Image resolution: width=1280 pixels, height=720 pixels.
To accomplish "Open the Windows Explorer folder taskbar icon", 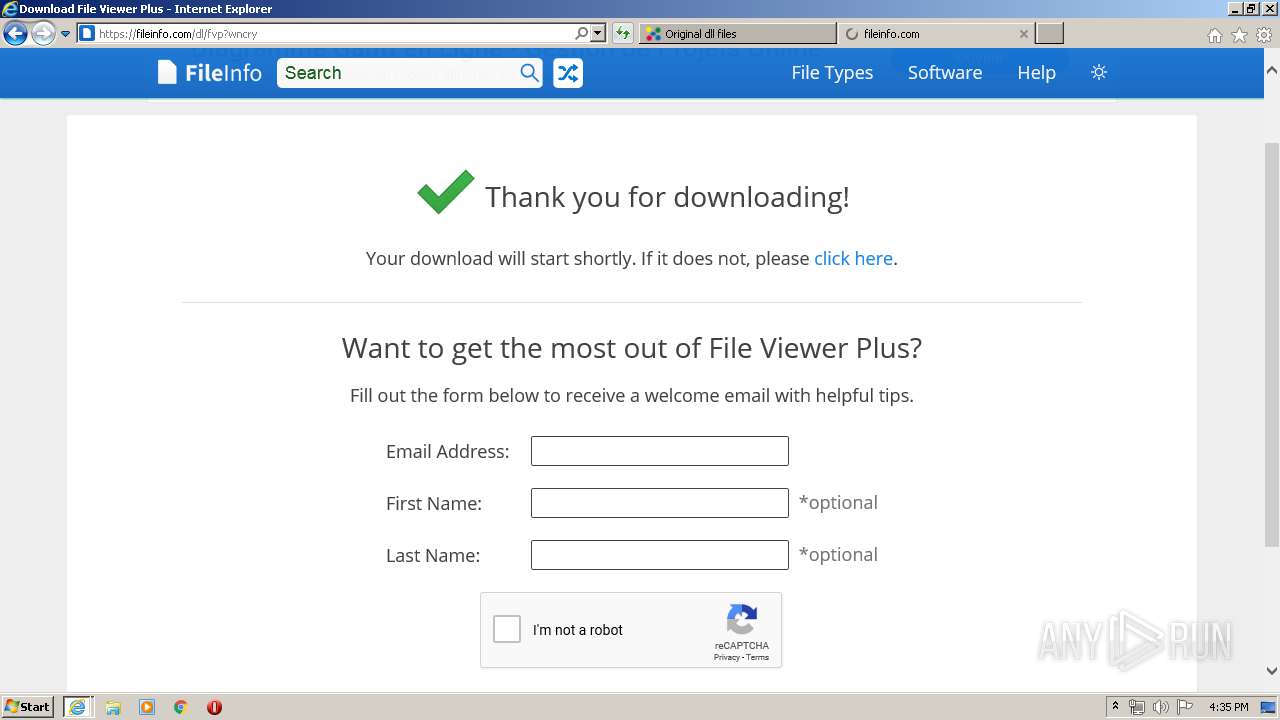I will (x=113, y=707).
